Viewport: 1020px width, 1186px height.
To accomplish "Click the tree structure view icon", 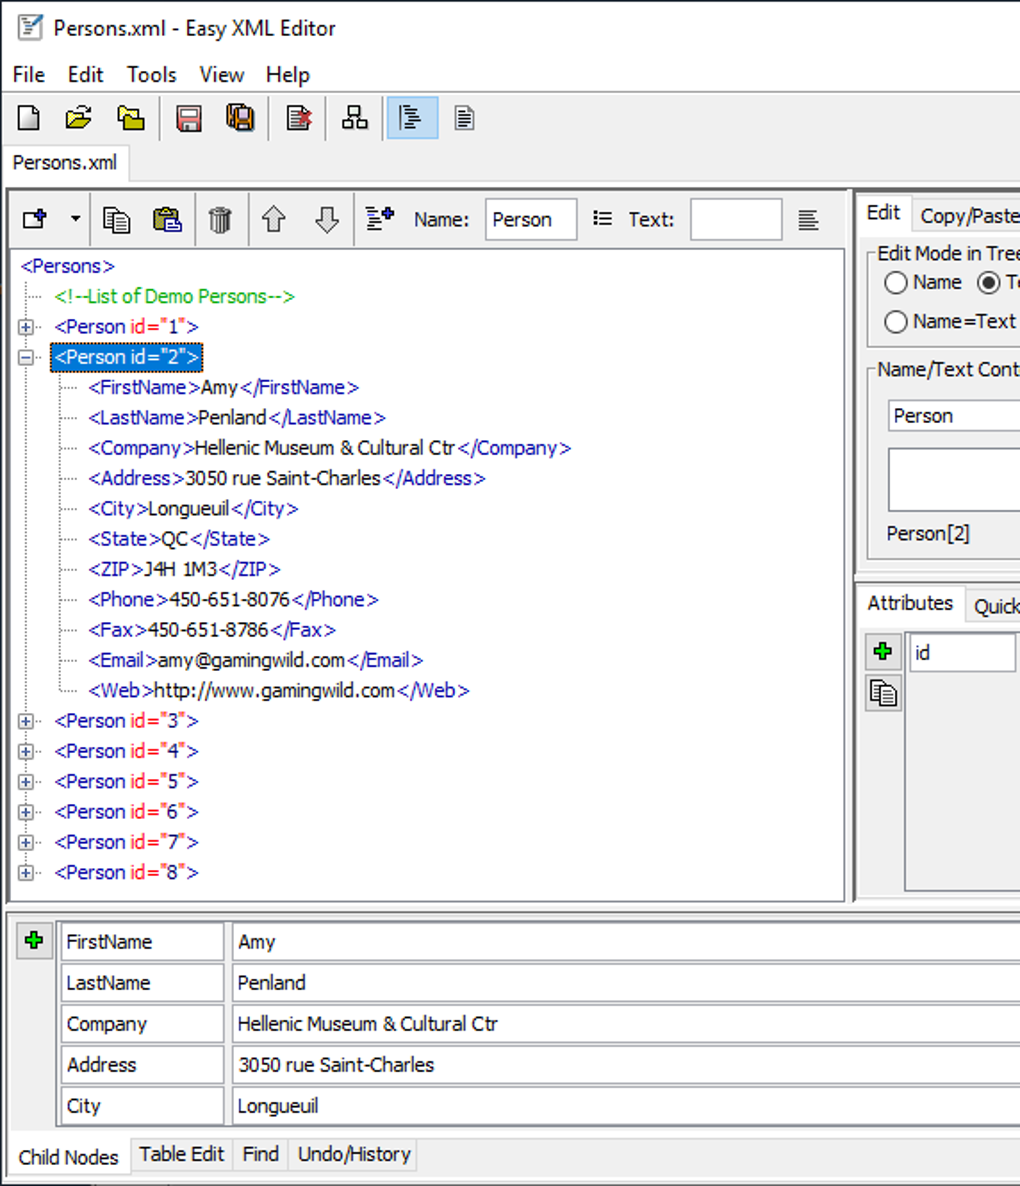I will (355, 118).
